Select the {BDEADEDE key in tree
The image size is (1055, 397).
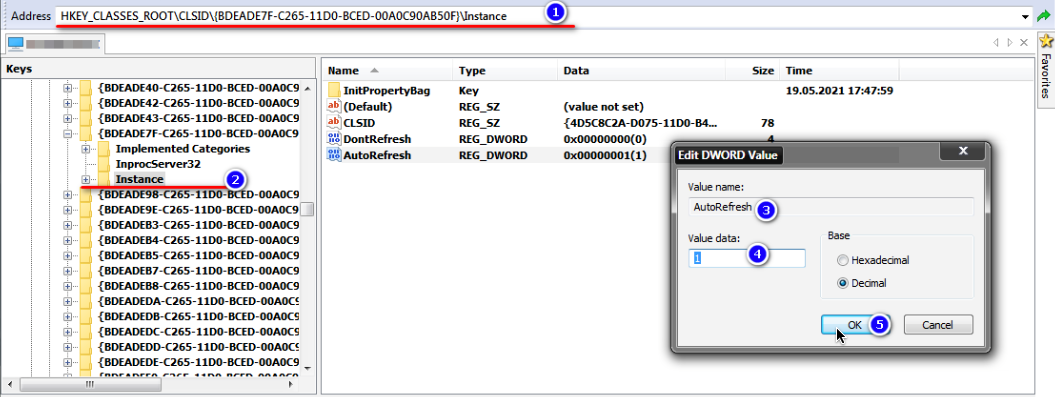[x=198, y=362]
